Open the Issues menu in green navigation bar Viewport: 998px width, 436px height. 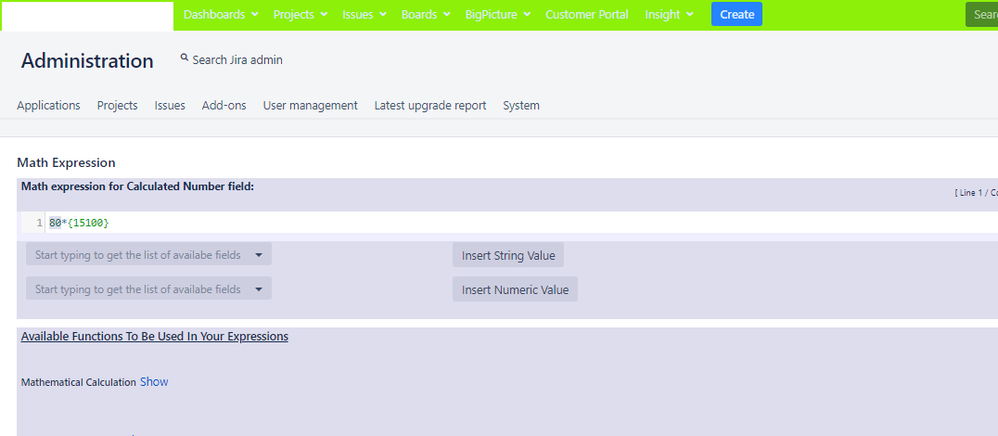click(x=364, y=15)
